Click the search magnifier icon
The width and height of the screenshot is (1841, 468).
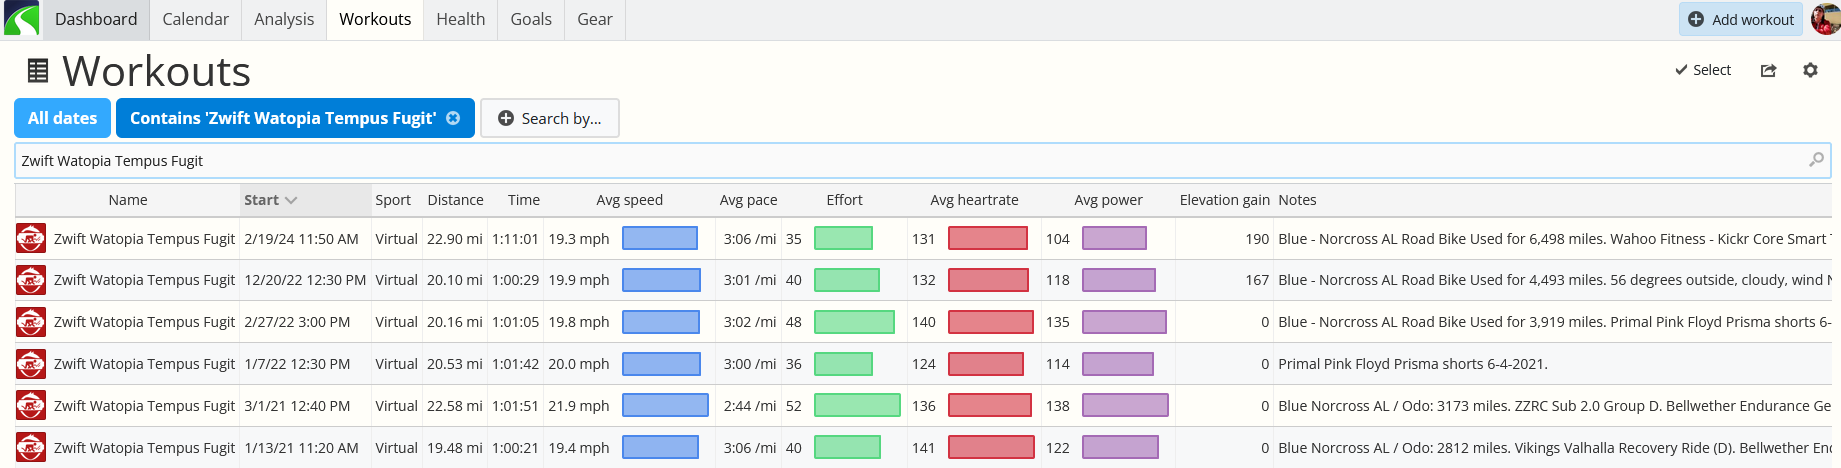(1816, 160)
